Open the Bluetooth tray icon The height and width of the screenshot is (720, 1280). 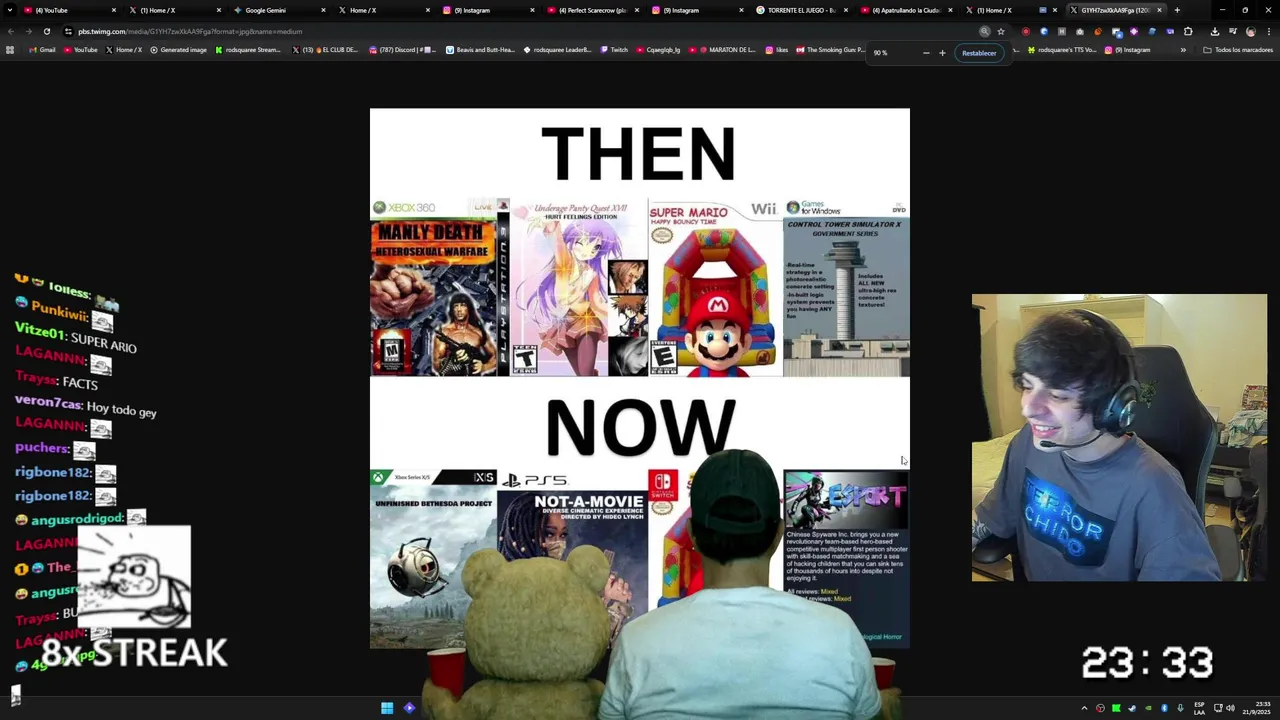click(x=1164, y=708)
